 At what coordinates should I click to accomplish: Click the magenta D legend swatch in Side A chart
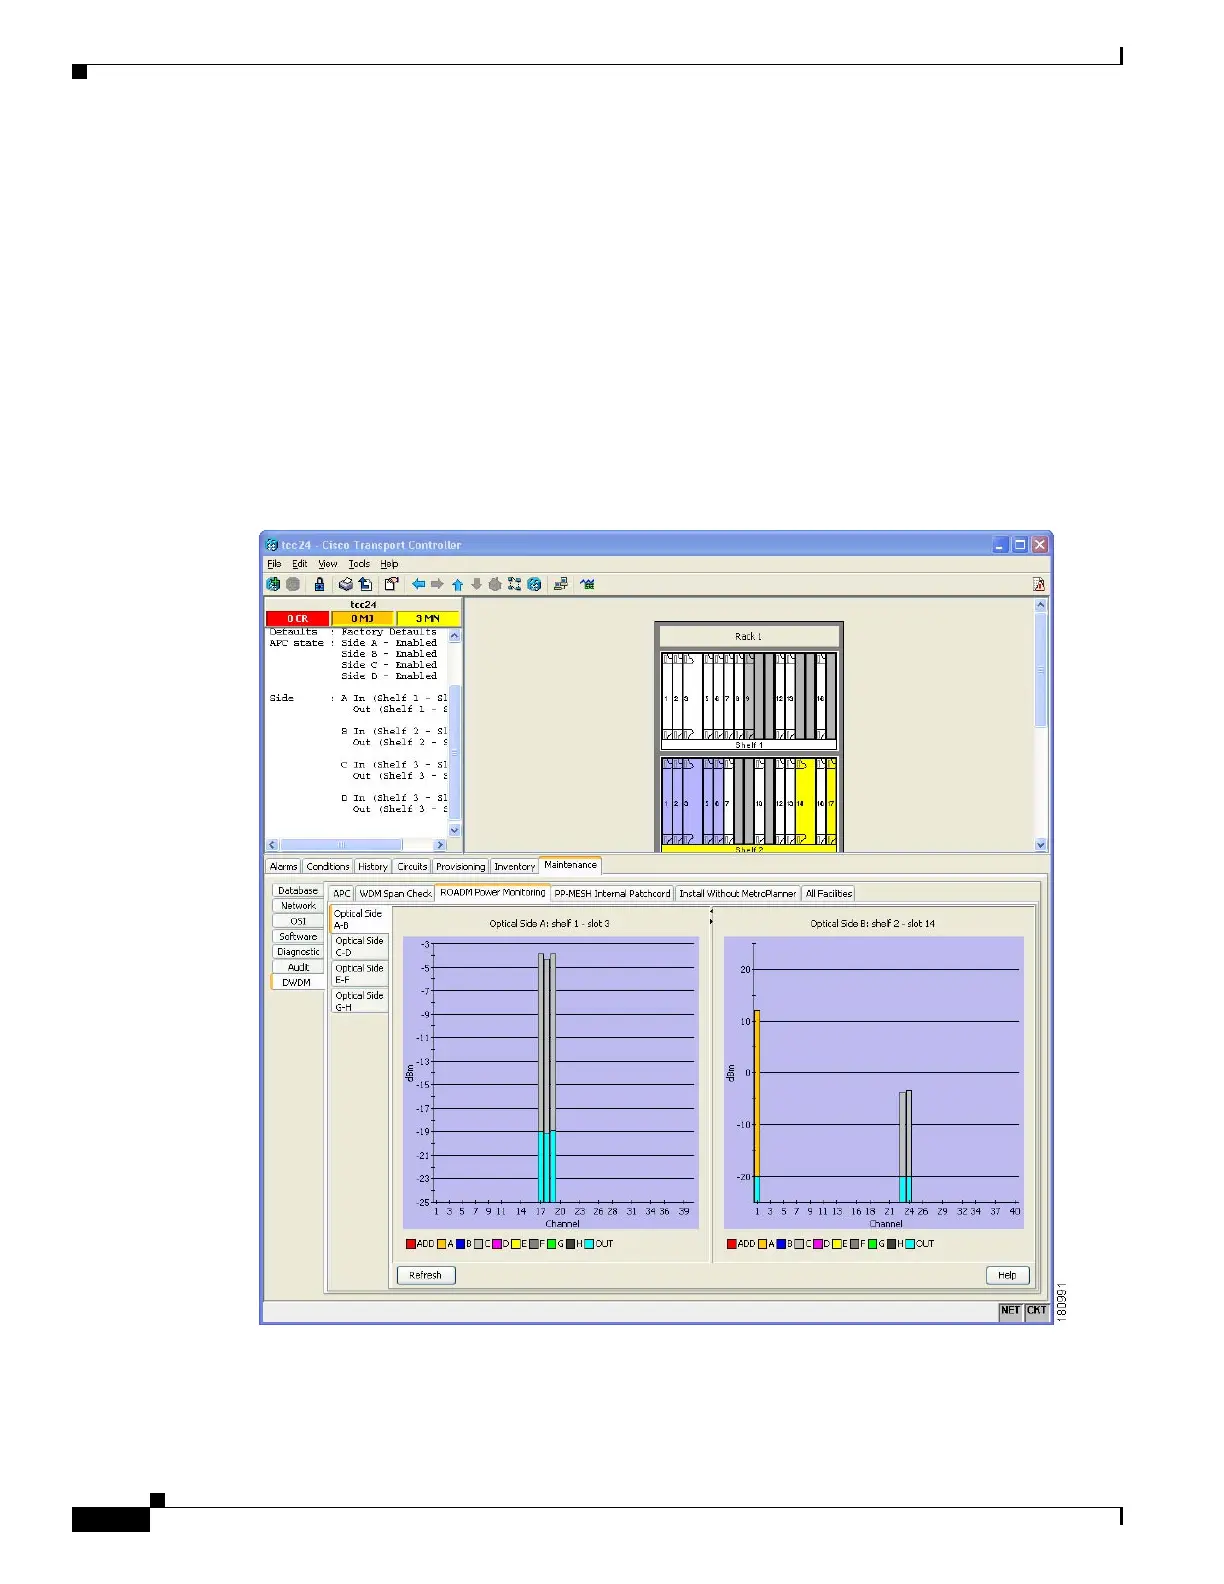click(497, 1244)
